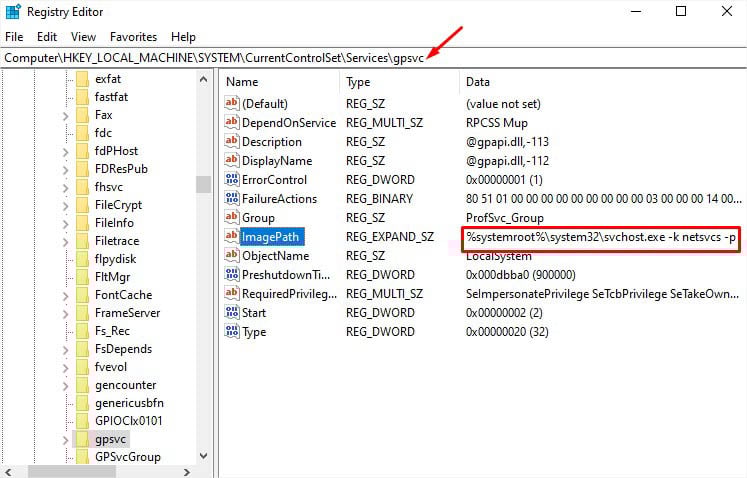Click the FileCrypt folder icon
Screen dimensions: 747x478
pyautogui.click(x=82, y=205)
